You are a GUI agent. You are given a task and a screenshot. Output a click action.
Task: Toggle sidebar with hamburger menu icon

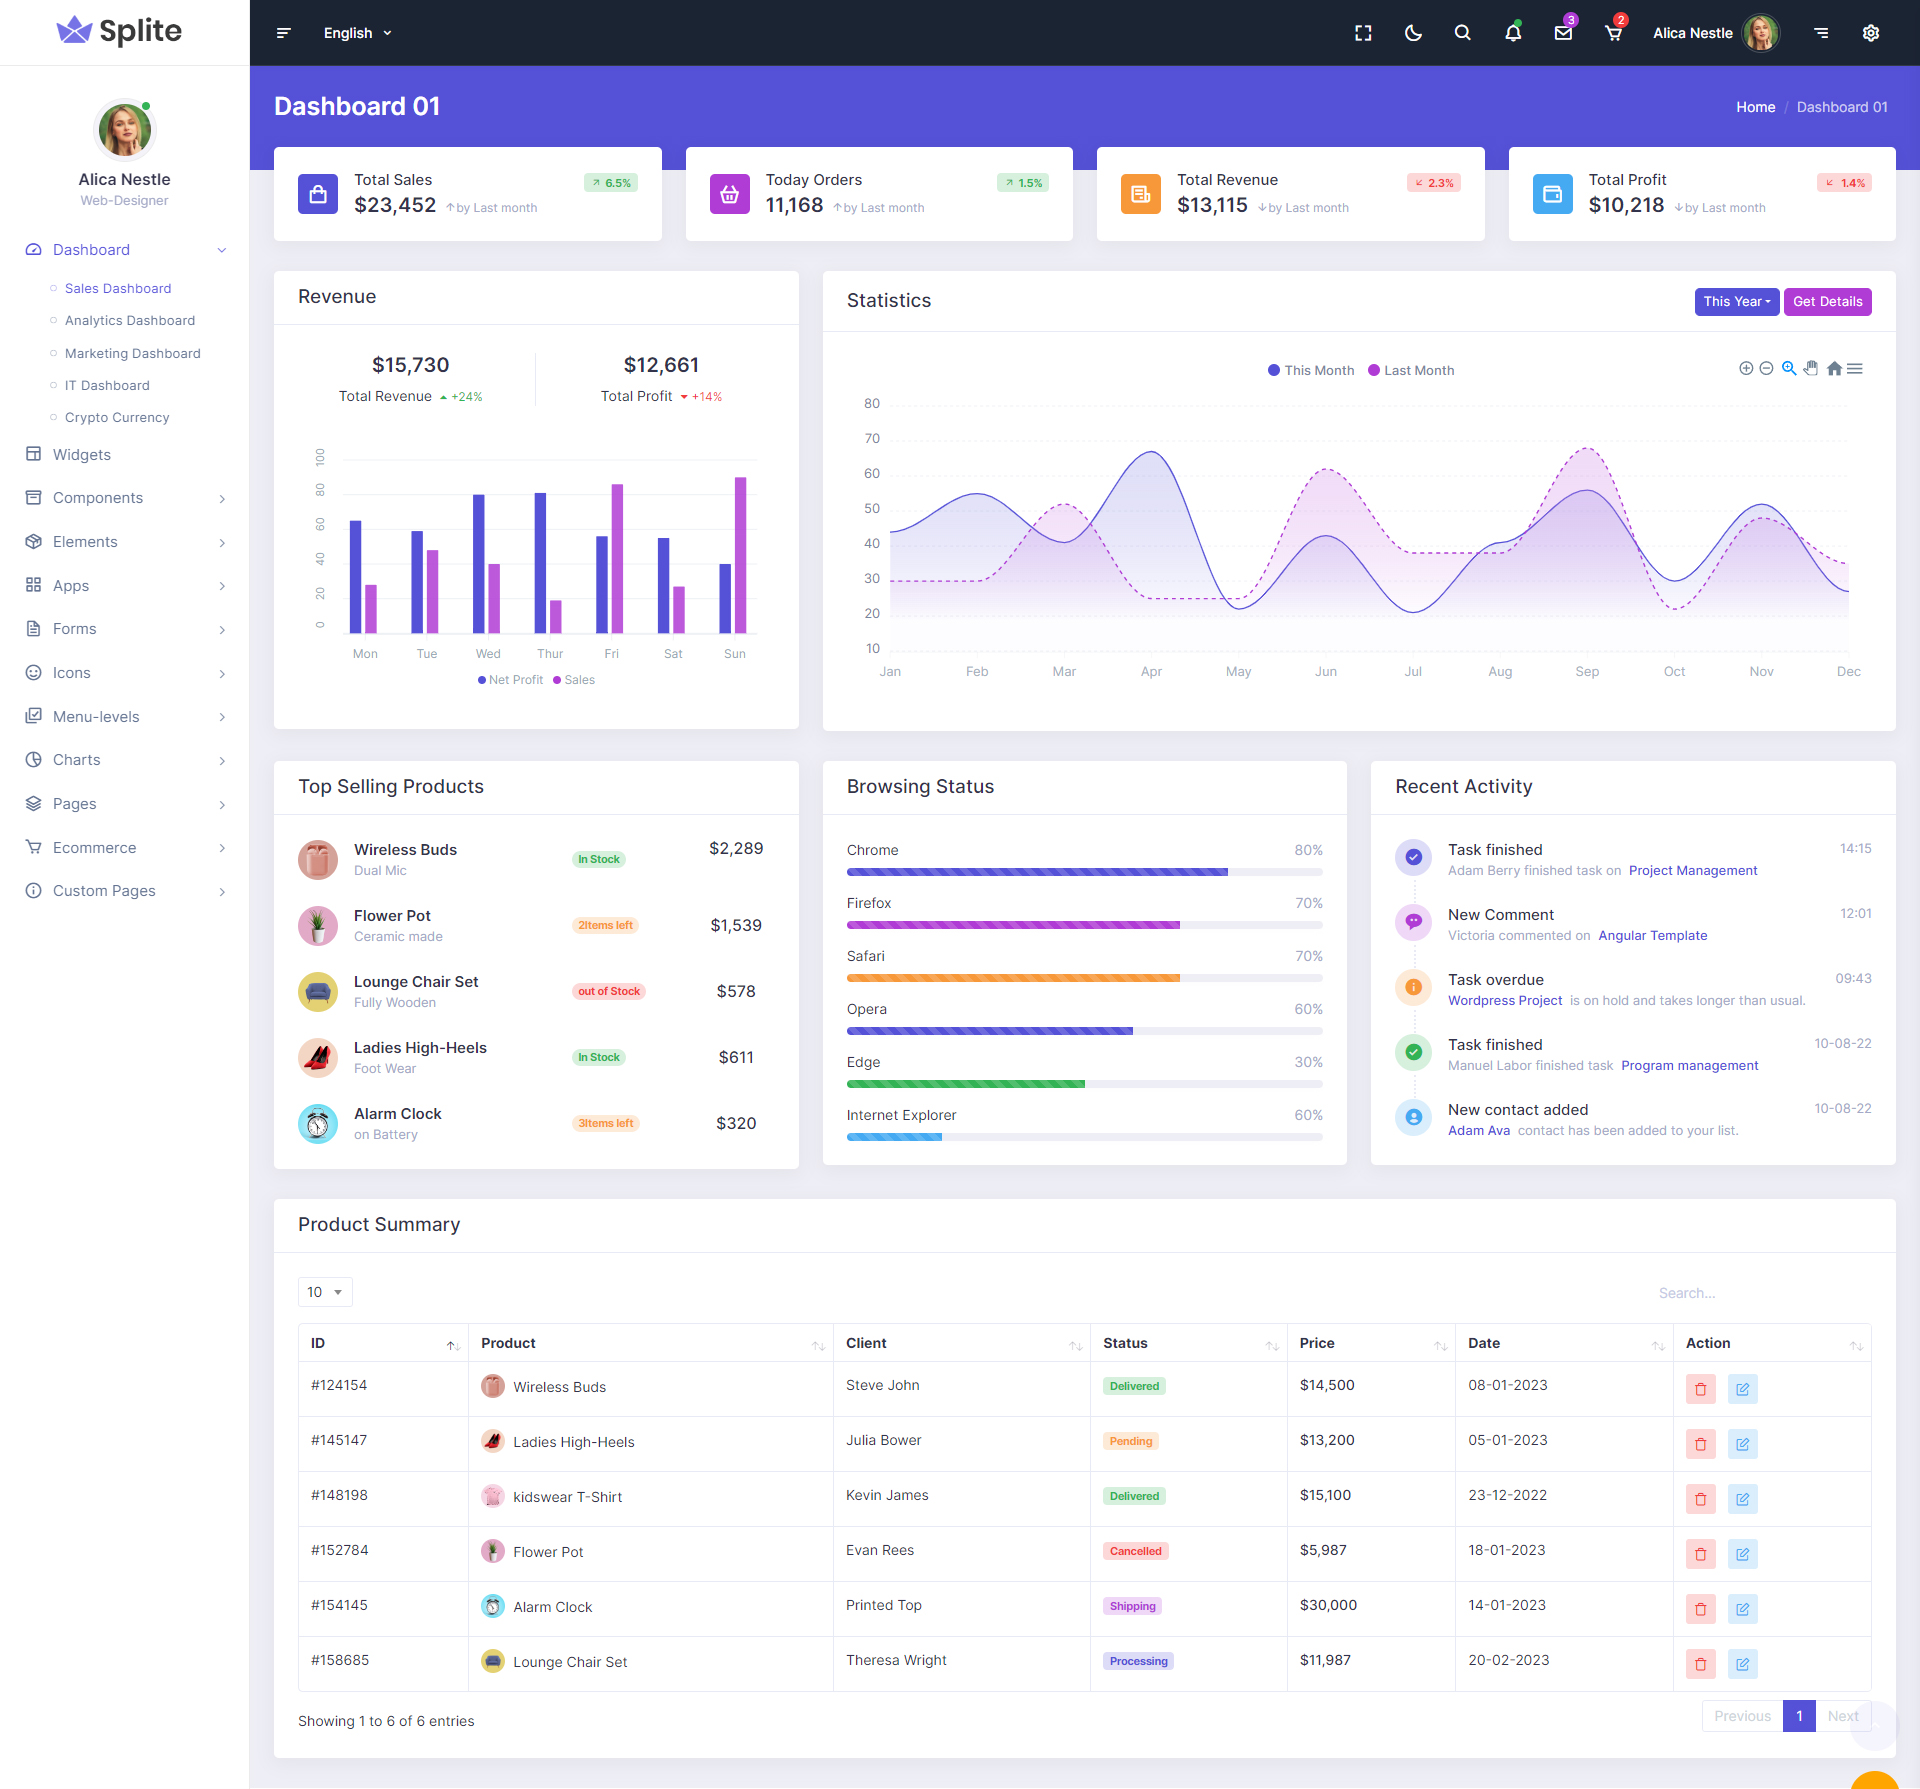[x=284, y=33]
